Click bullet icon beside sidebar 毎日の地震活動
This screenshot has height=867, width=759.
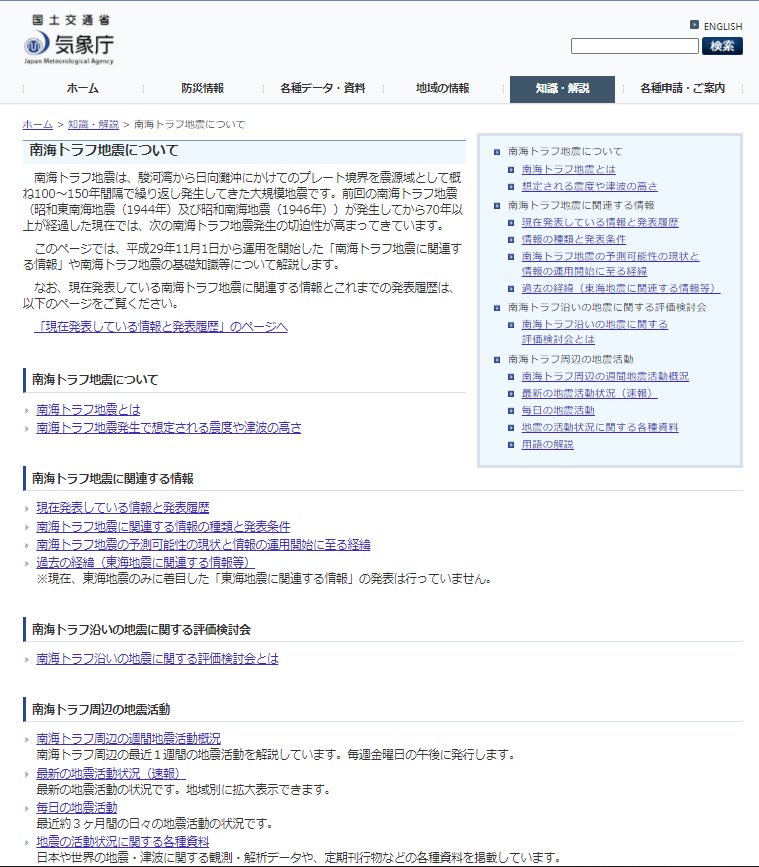(511, 410)
